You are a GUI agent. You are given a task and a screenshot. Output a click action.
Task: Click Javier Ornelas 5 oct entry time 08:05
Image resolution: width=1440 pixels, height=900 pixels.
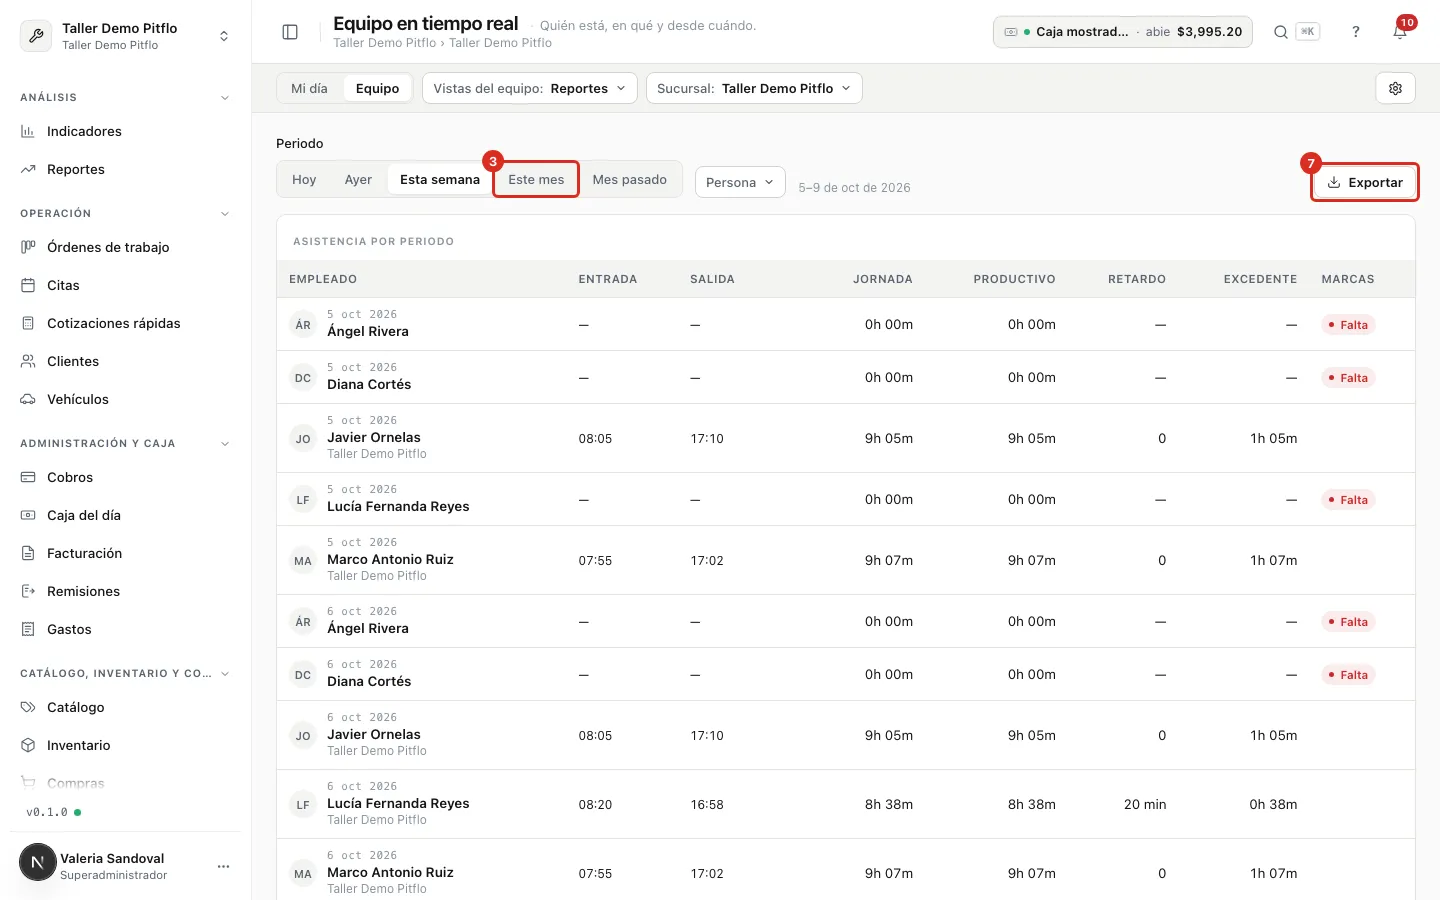click(x=595, y=438)
